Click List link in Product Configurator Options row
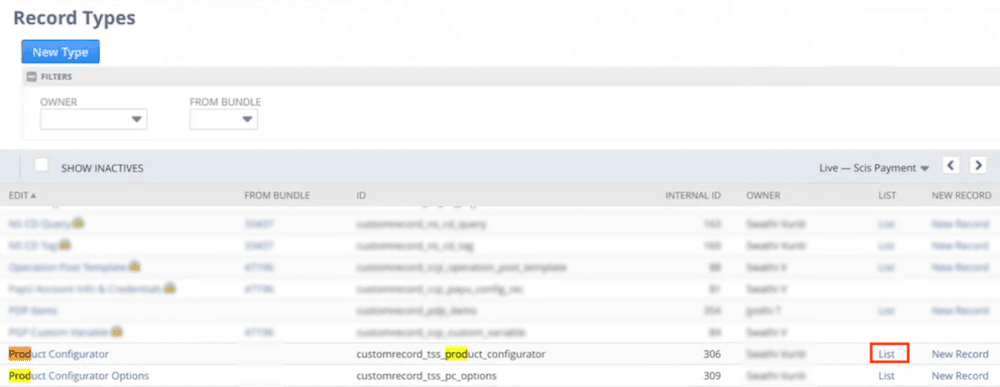 pyautogui.click(x=886, y=376)
